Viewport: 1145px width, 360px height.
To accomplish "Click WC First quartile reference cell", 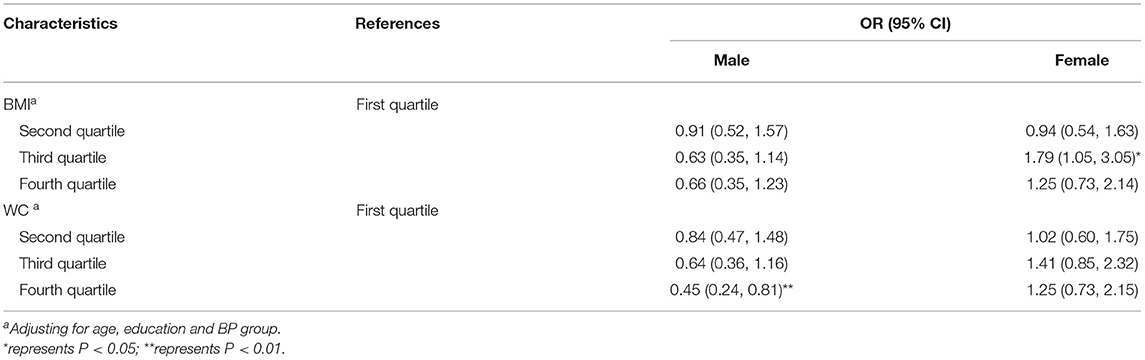I will click(396, 212).
